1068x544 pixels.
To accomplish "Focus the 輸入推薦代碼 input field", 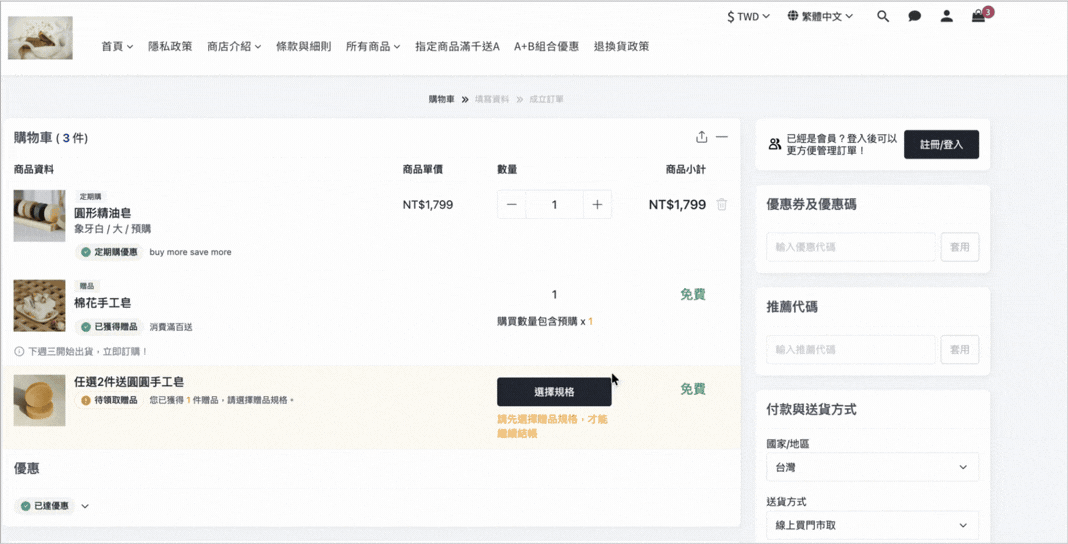I will (851, 349).
